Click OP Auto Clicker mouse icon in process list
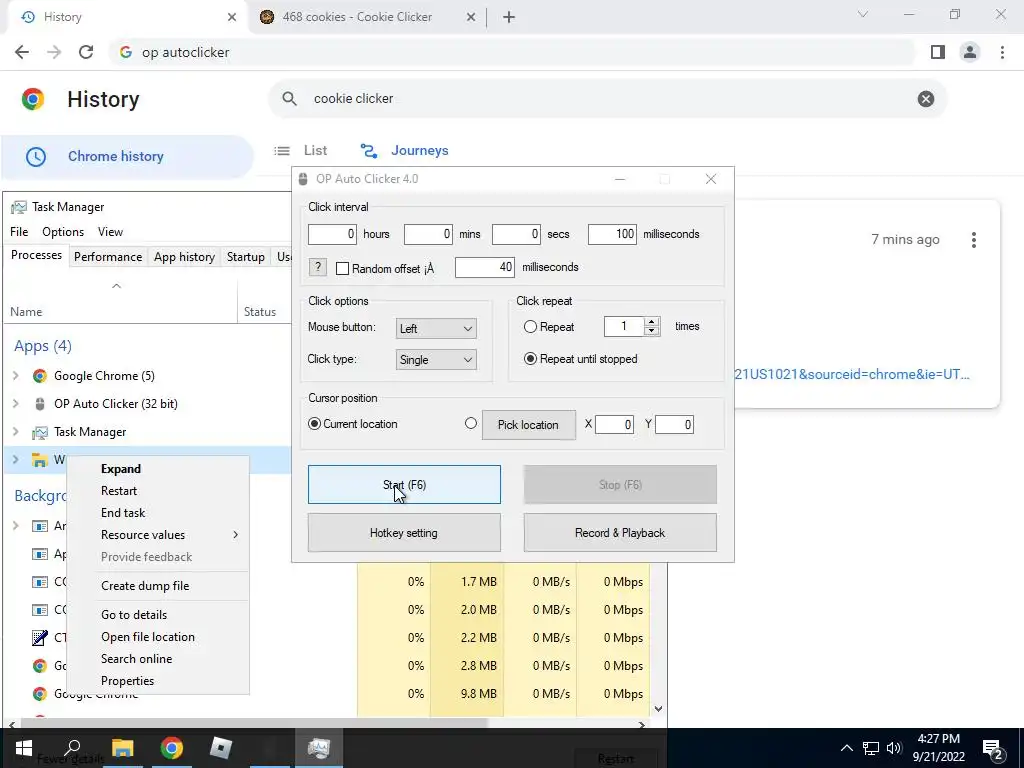 coord(40,404)
